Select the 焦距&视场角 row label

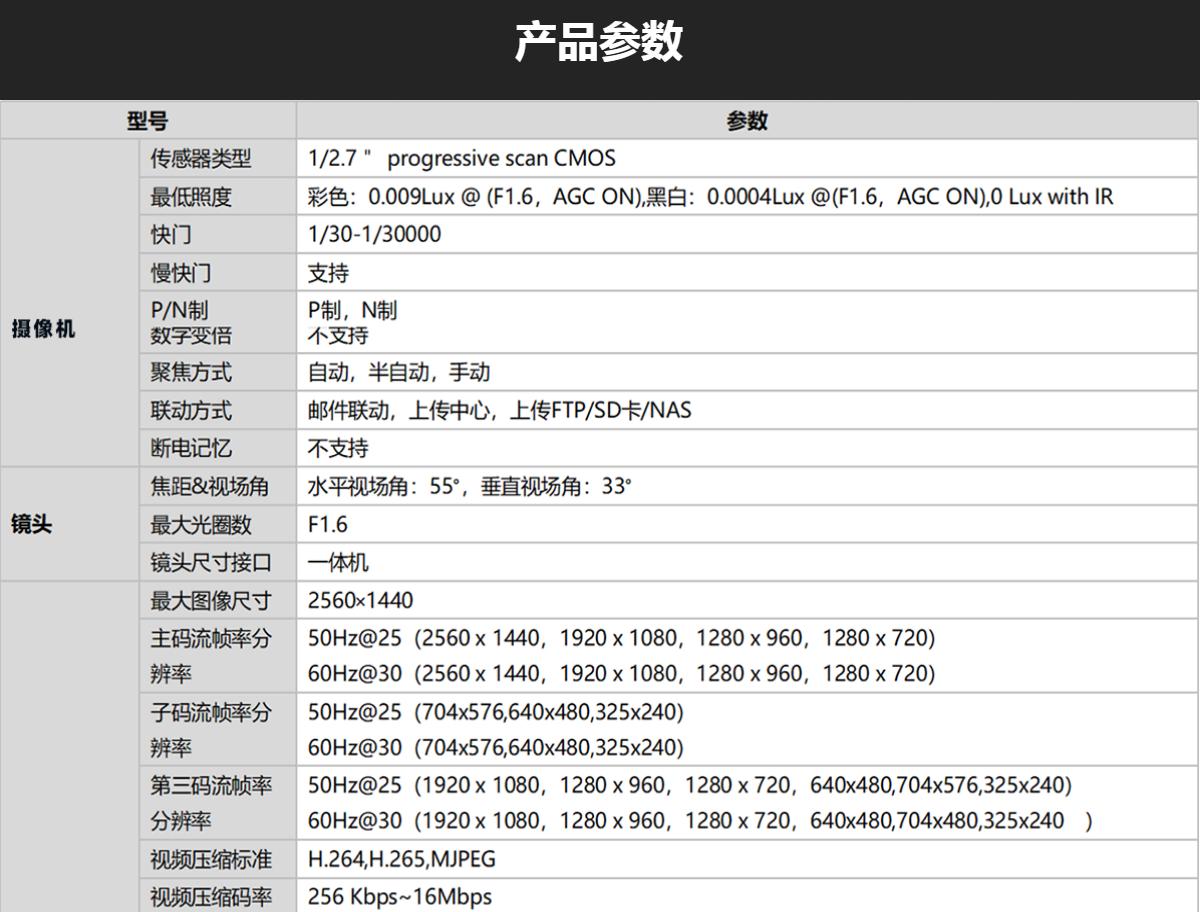210,486
